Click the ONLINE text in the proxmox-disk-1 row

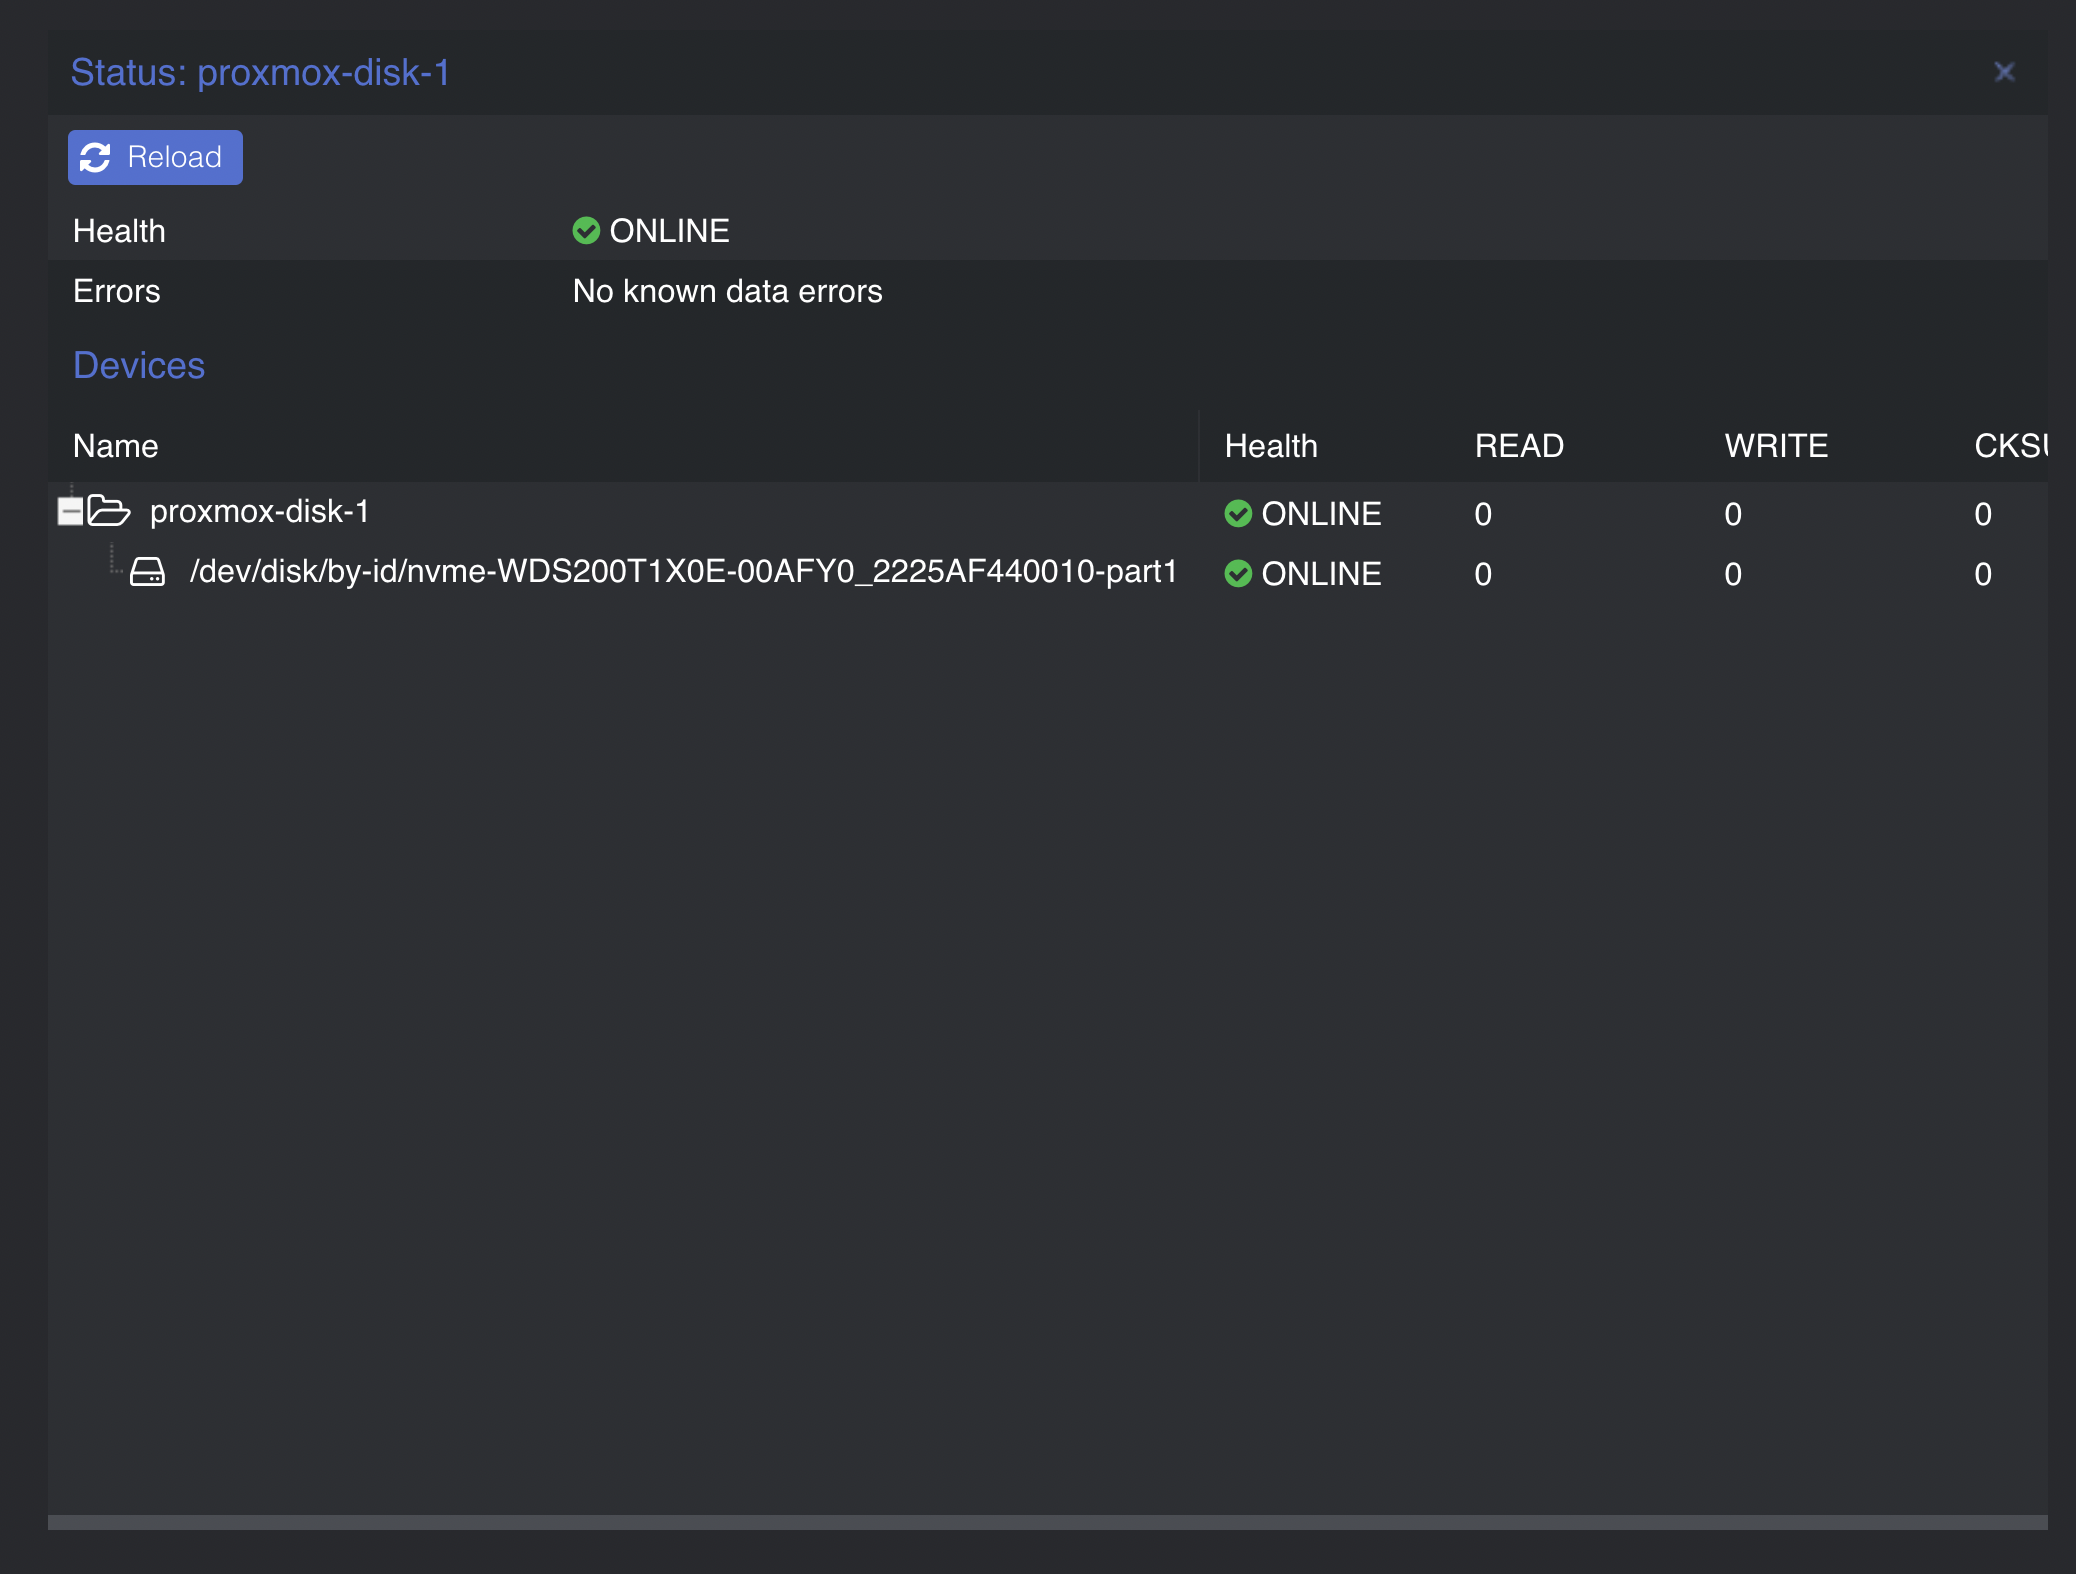1321,514
